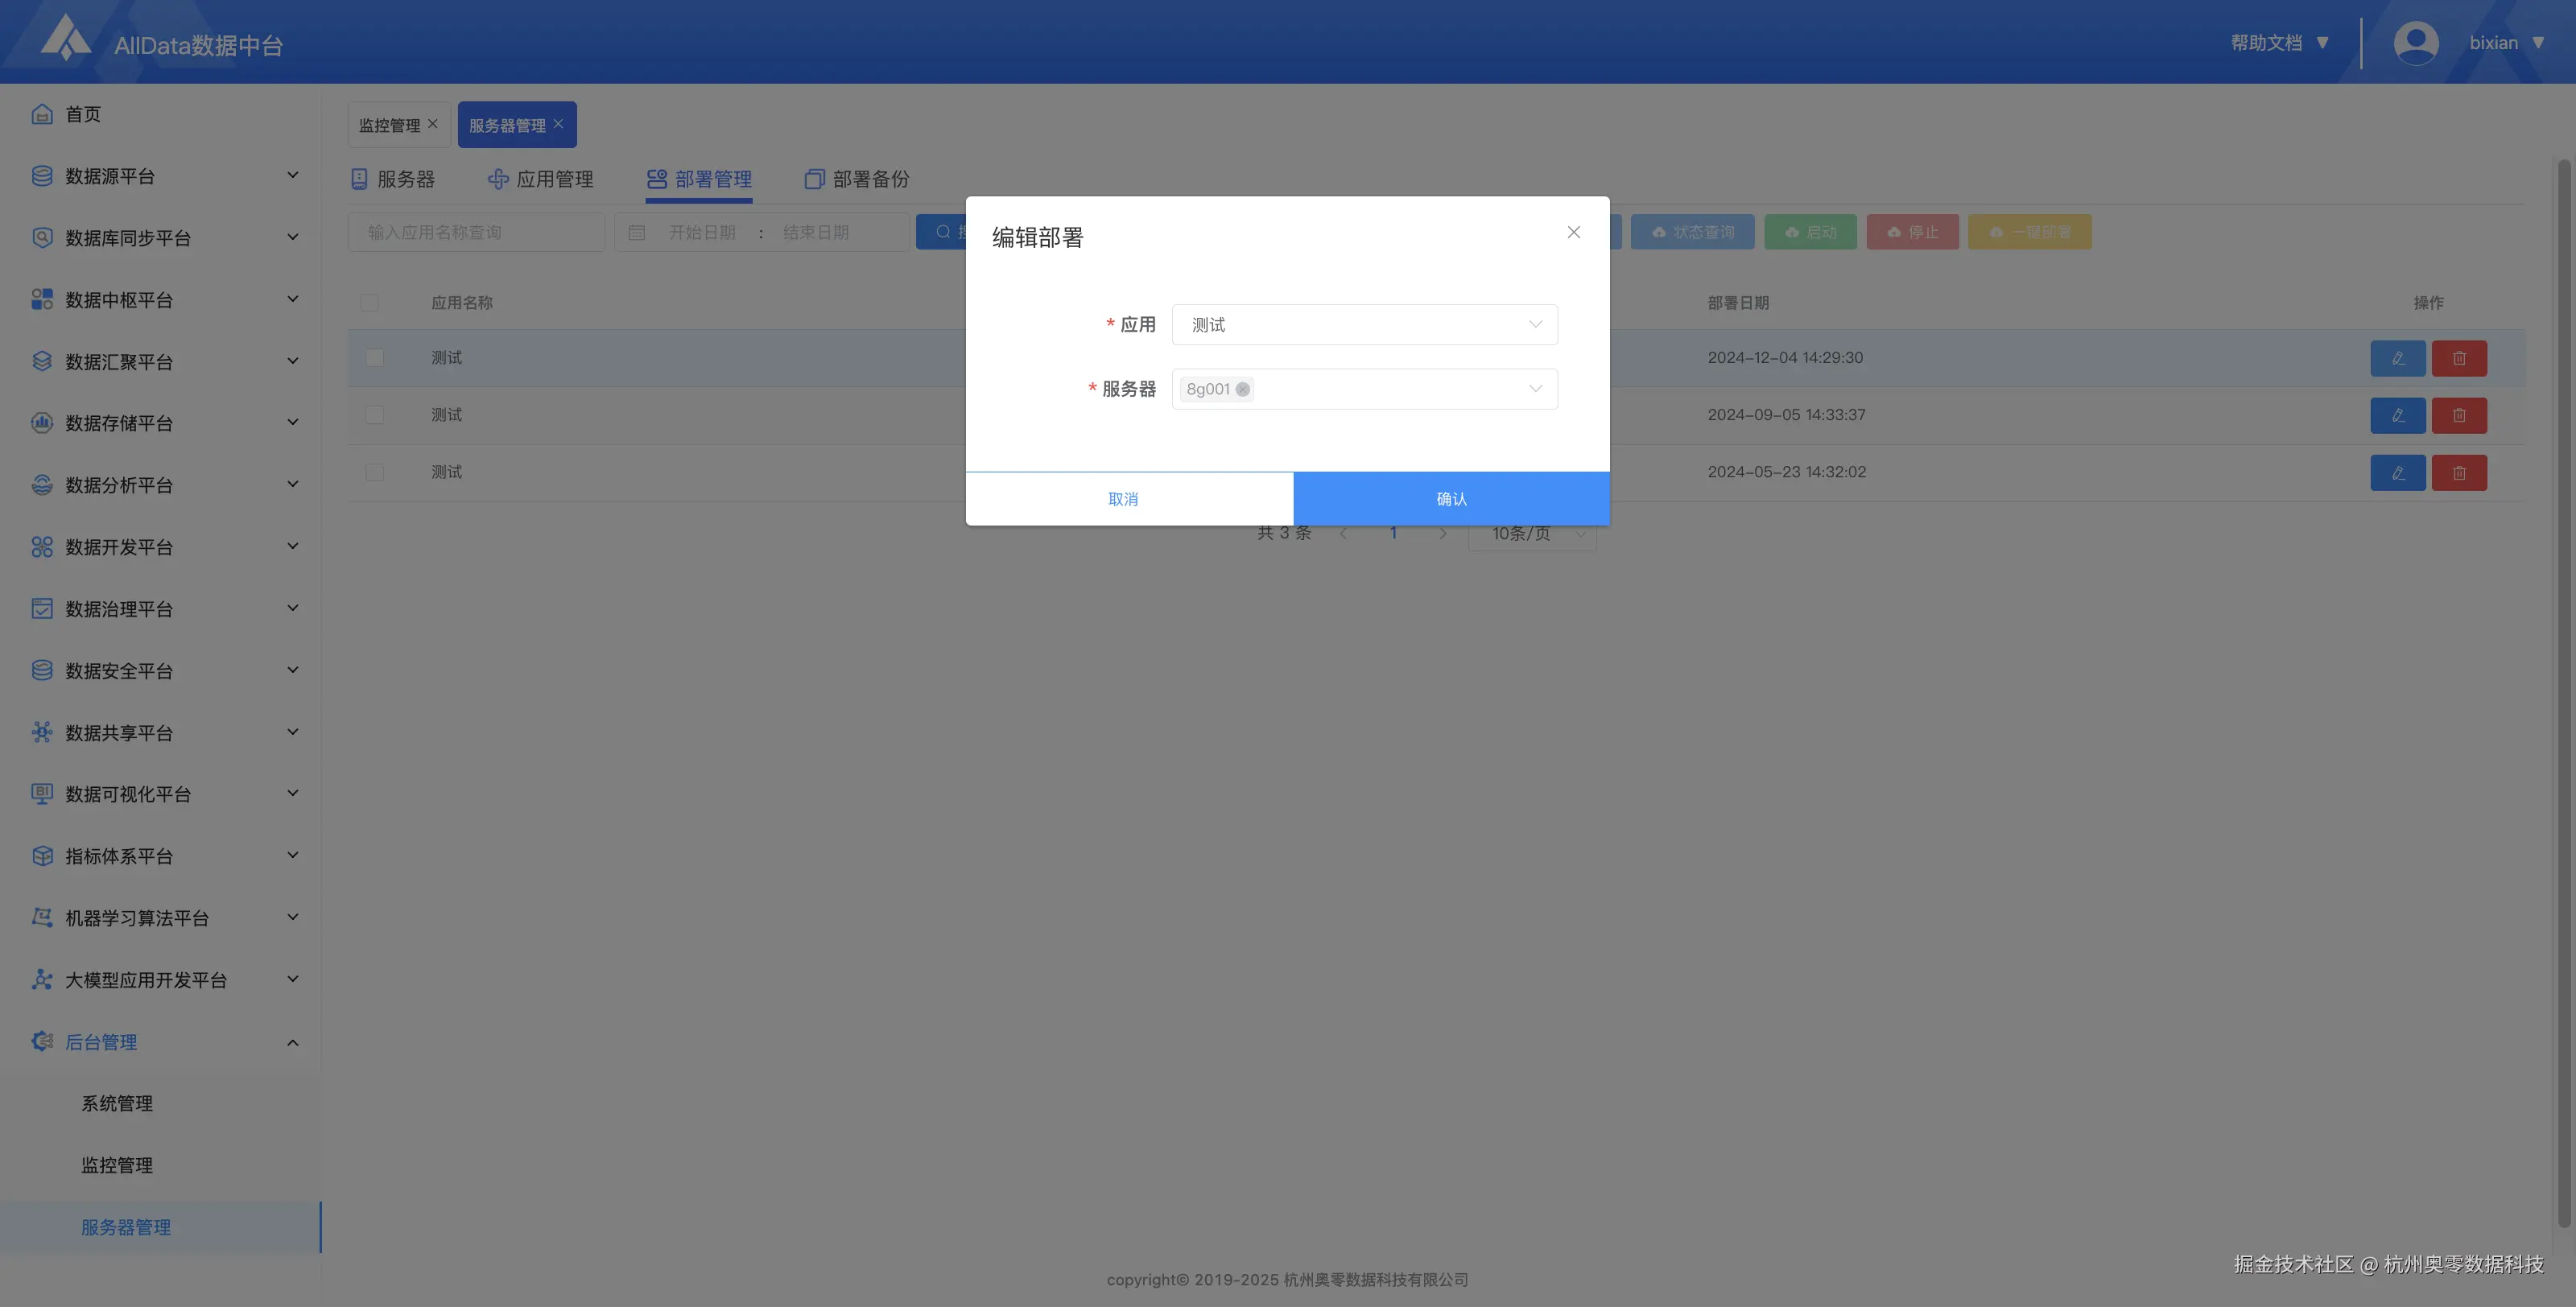The height and width of the screenshot is (1307, 2576).
Task: Click the magnifier search icon
Action: pos(941,231)
